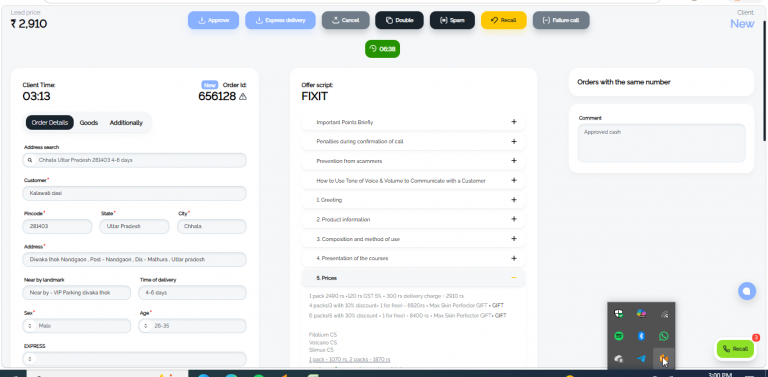Image resolution: width=768 pixels, height=377 pixels.
Task: Open Windows Security from the tray popup
Action: [619, 314]
